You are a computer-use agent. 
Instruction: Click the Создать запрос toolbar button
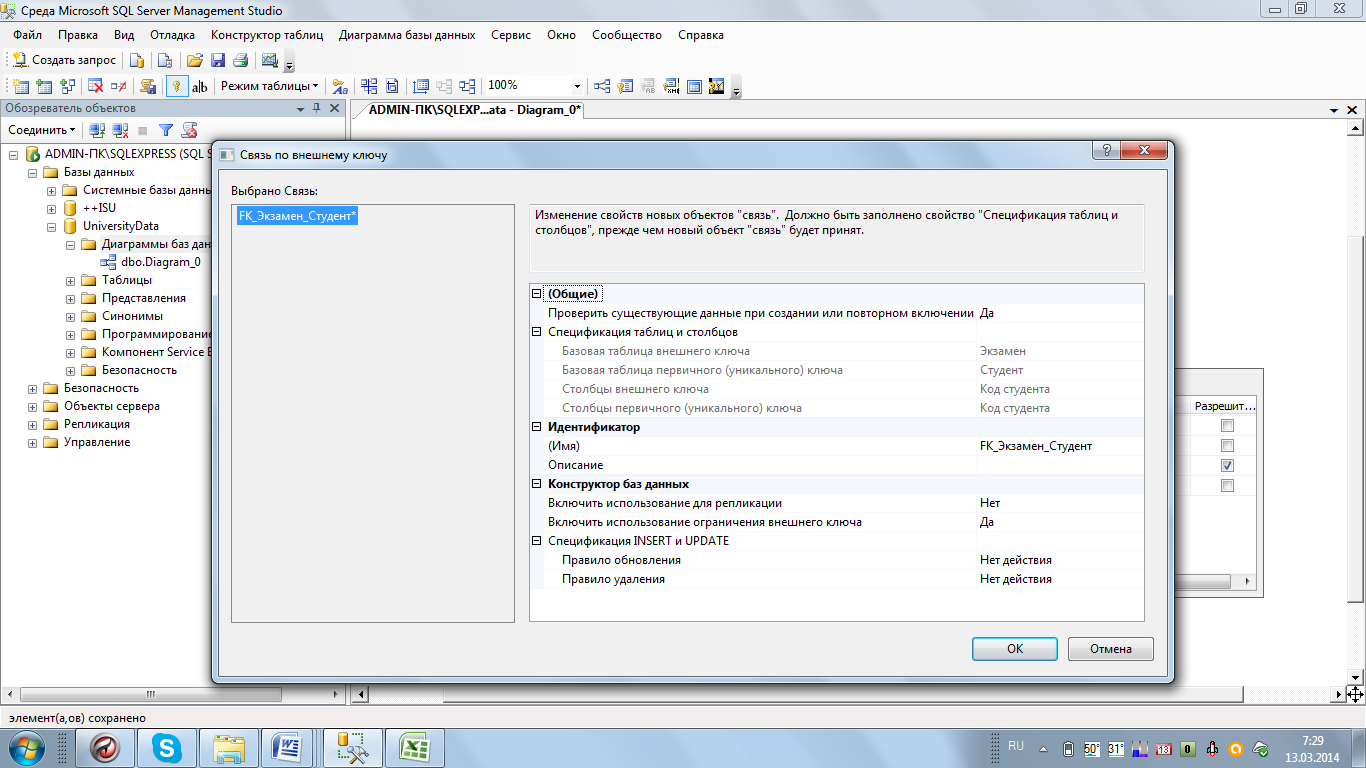click(65, 60)
